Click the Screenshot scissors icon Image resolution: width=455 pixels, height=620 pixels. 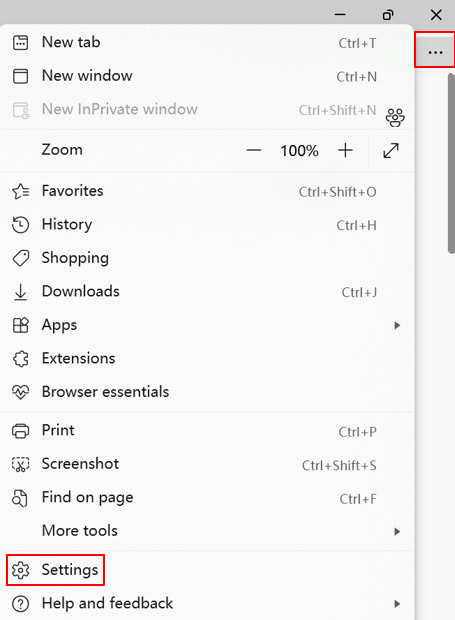(x=21, y=464)
